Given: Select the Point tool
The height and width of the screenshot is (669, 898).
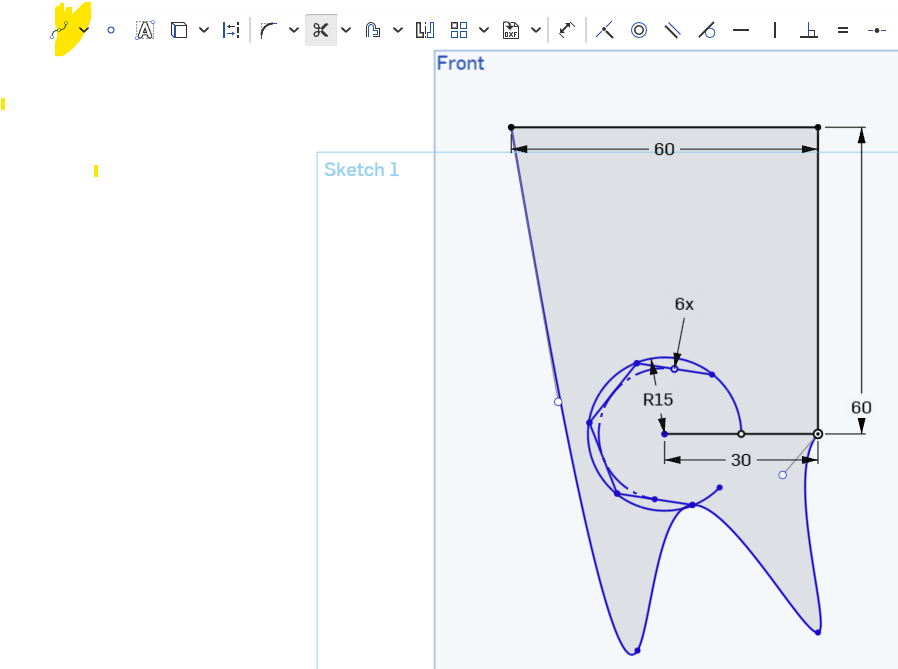Looking at the screenshot, I should (111, 30).
